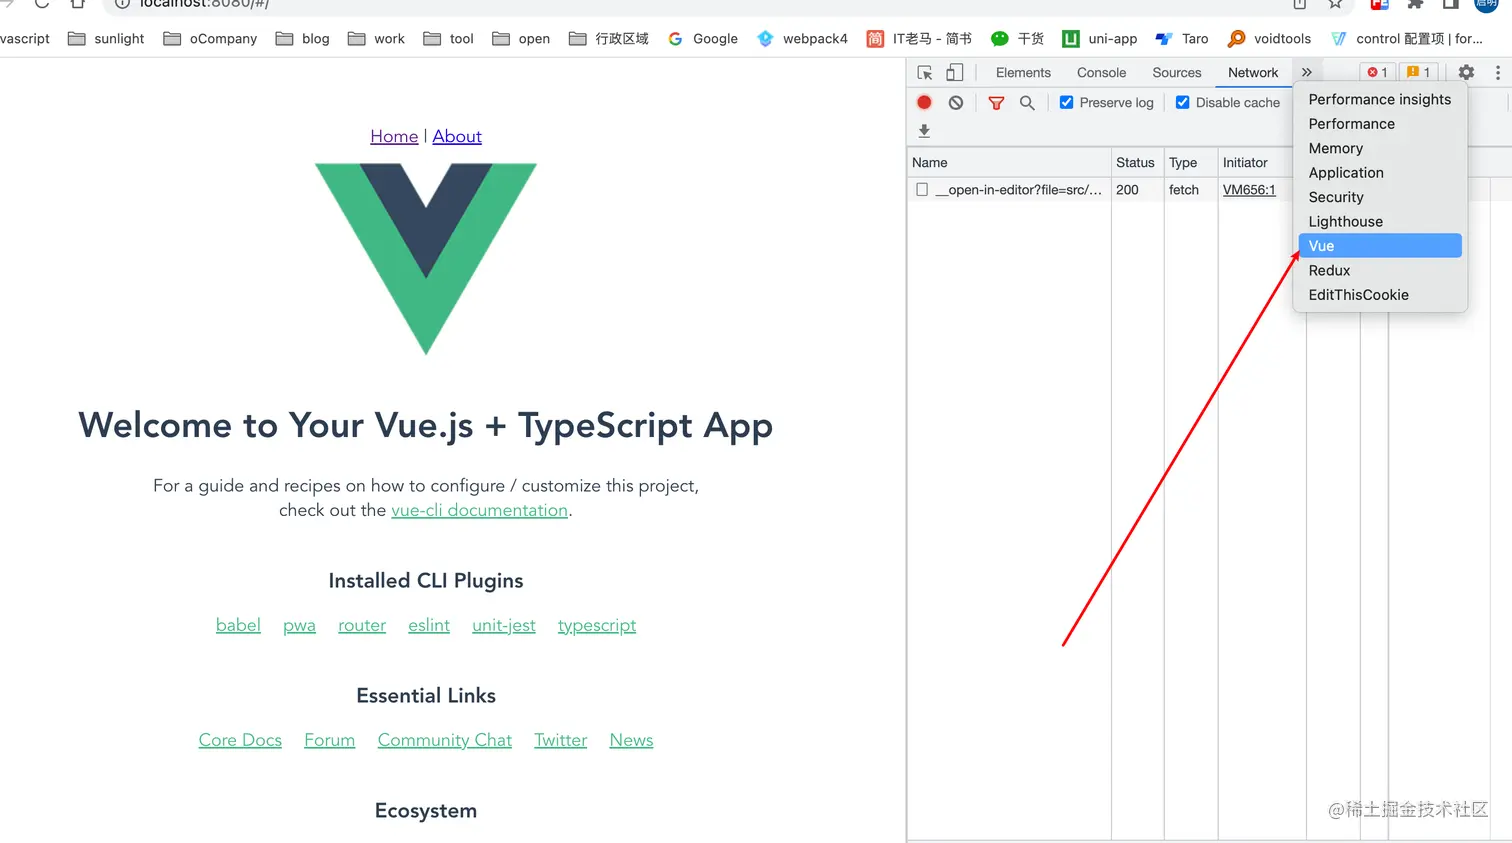
Task: Switch to the Elements tab
Action: point(1023,72)
